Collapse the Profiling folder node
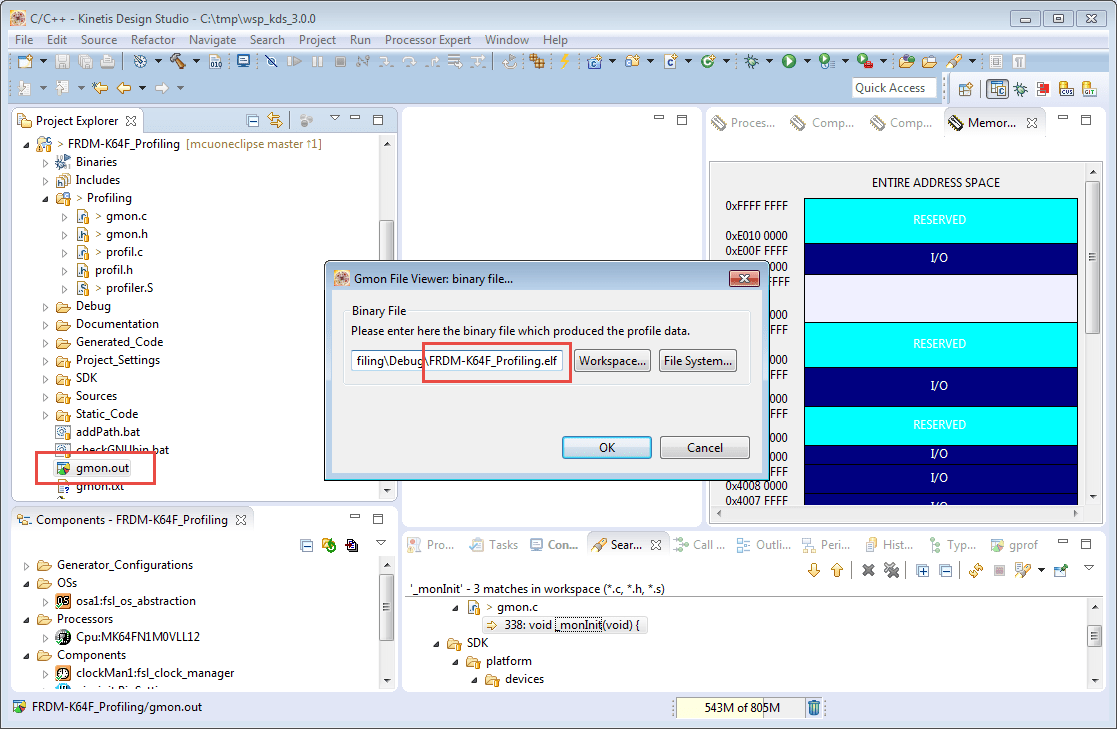 point(46,199)
